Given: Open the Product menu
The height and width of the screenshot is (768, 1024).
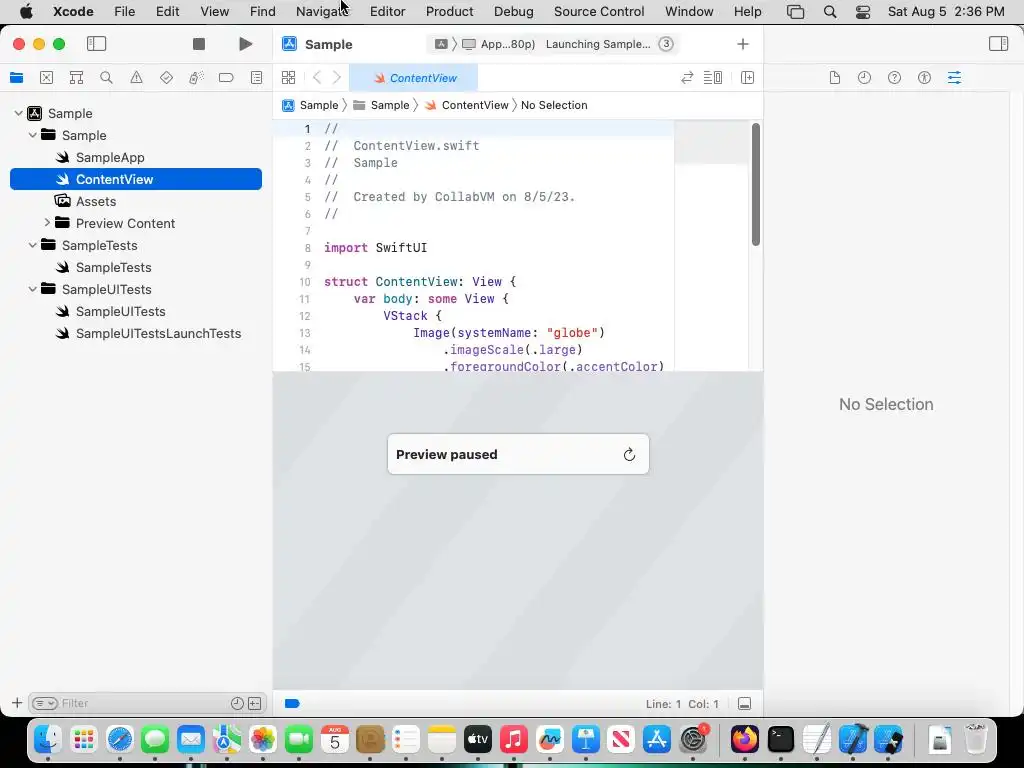Looking at the screenshot, I should point(449,11).
